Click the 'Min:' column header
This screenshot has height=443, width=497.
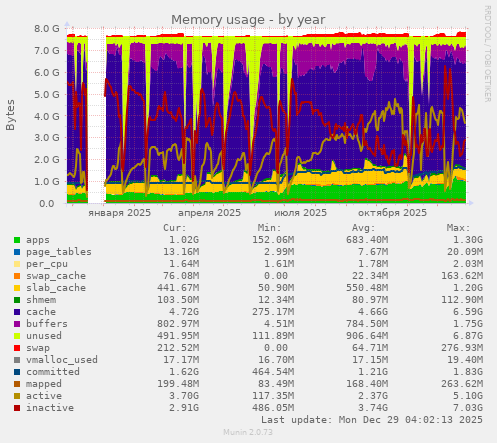(269, 228)
